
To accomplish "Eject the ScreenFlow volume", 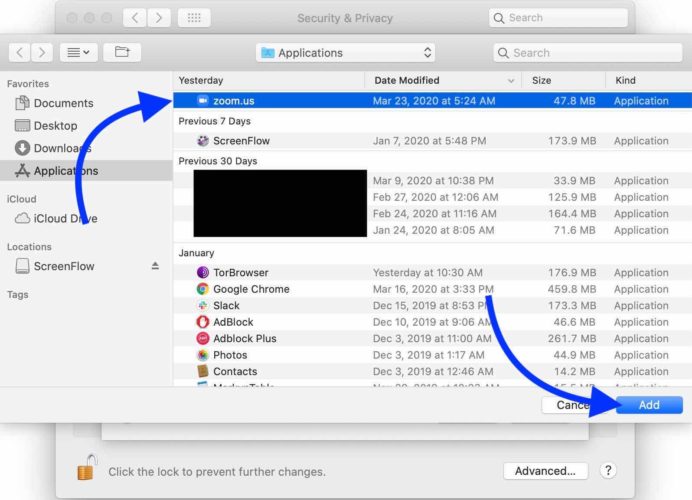I will (155, 266).
